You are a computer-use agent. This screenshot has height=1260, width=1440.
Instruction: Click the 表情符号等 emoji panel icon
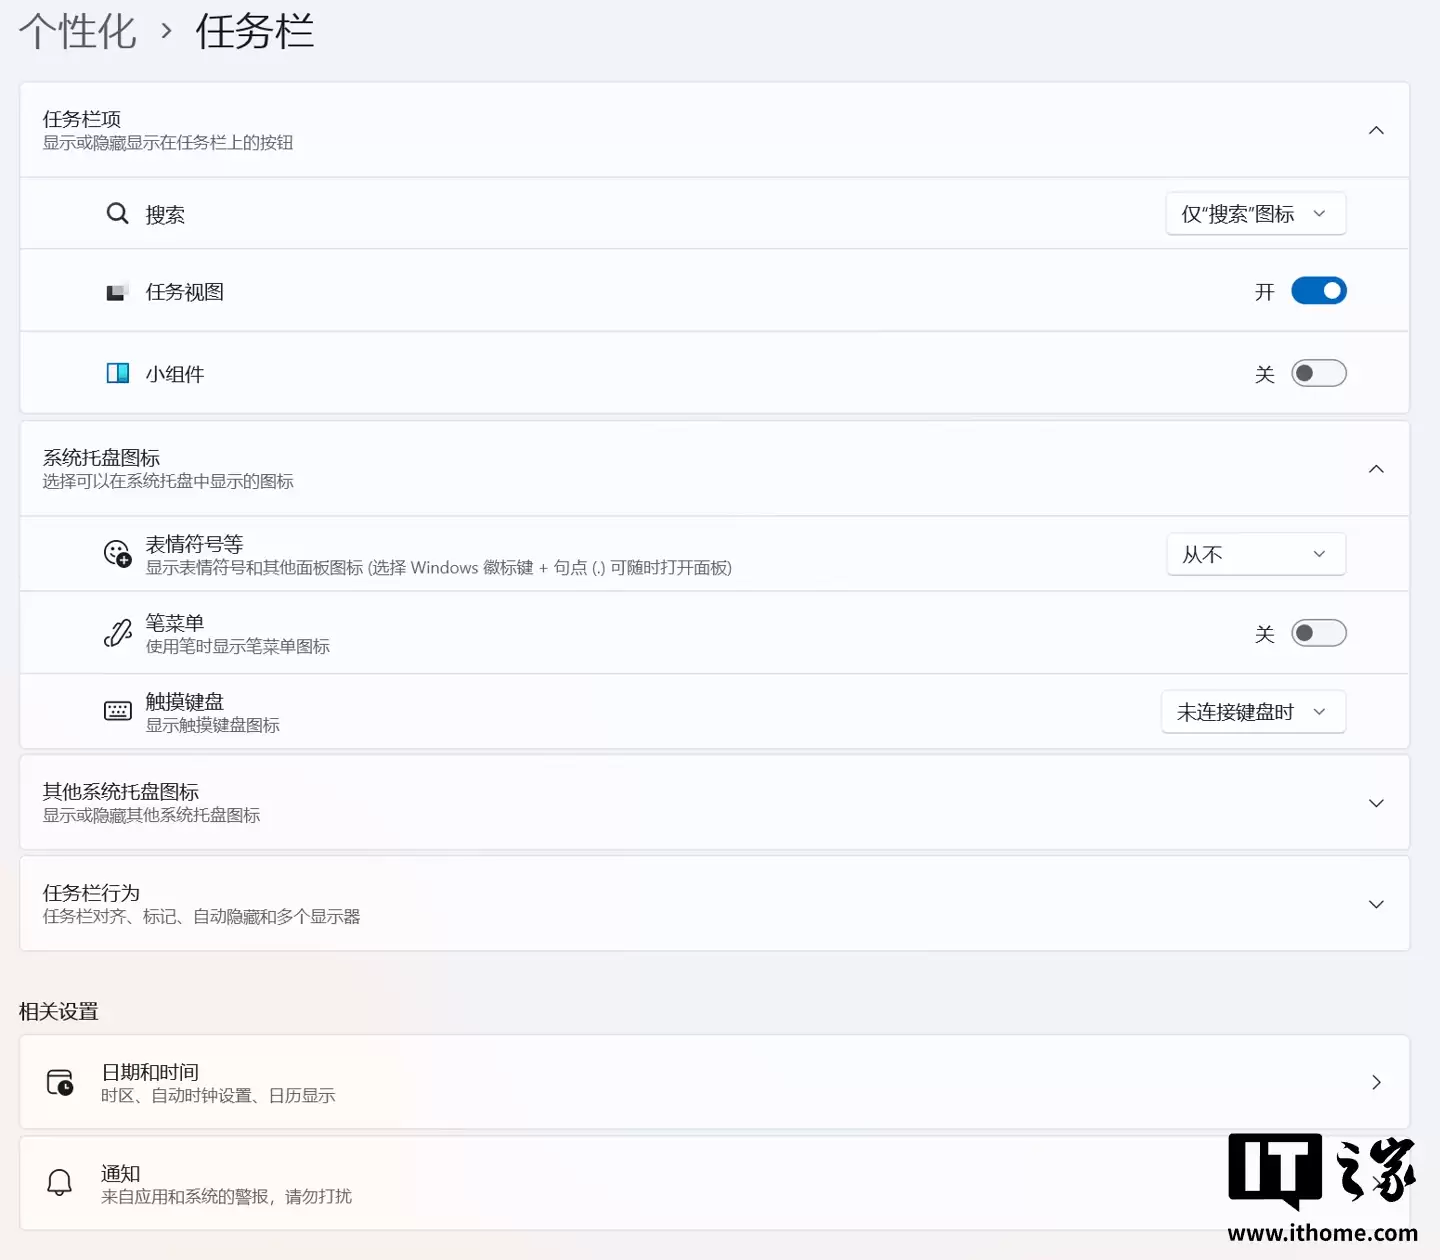[117, 553]
